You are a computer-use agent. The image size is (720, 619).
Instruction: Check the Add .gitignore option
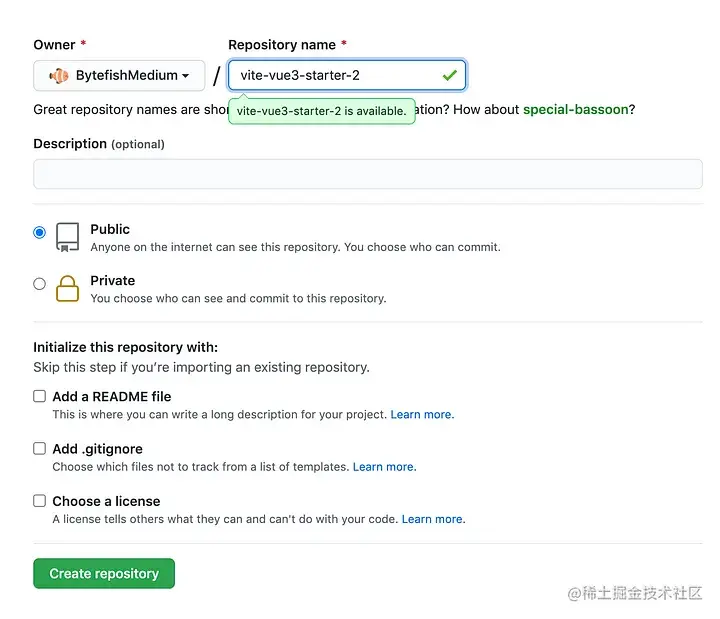(x=40, y=449)
